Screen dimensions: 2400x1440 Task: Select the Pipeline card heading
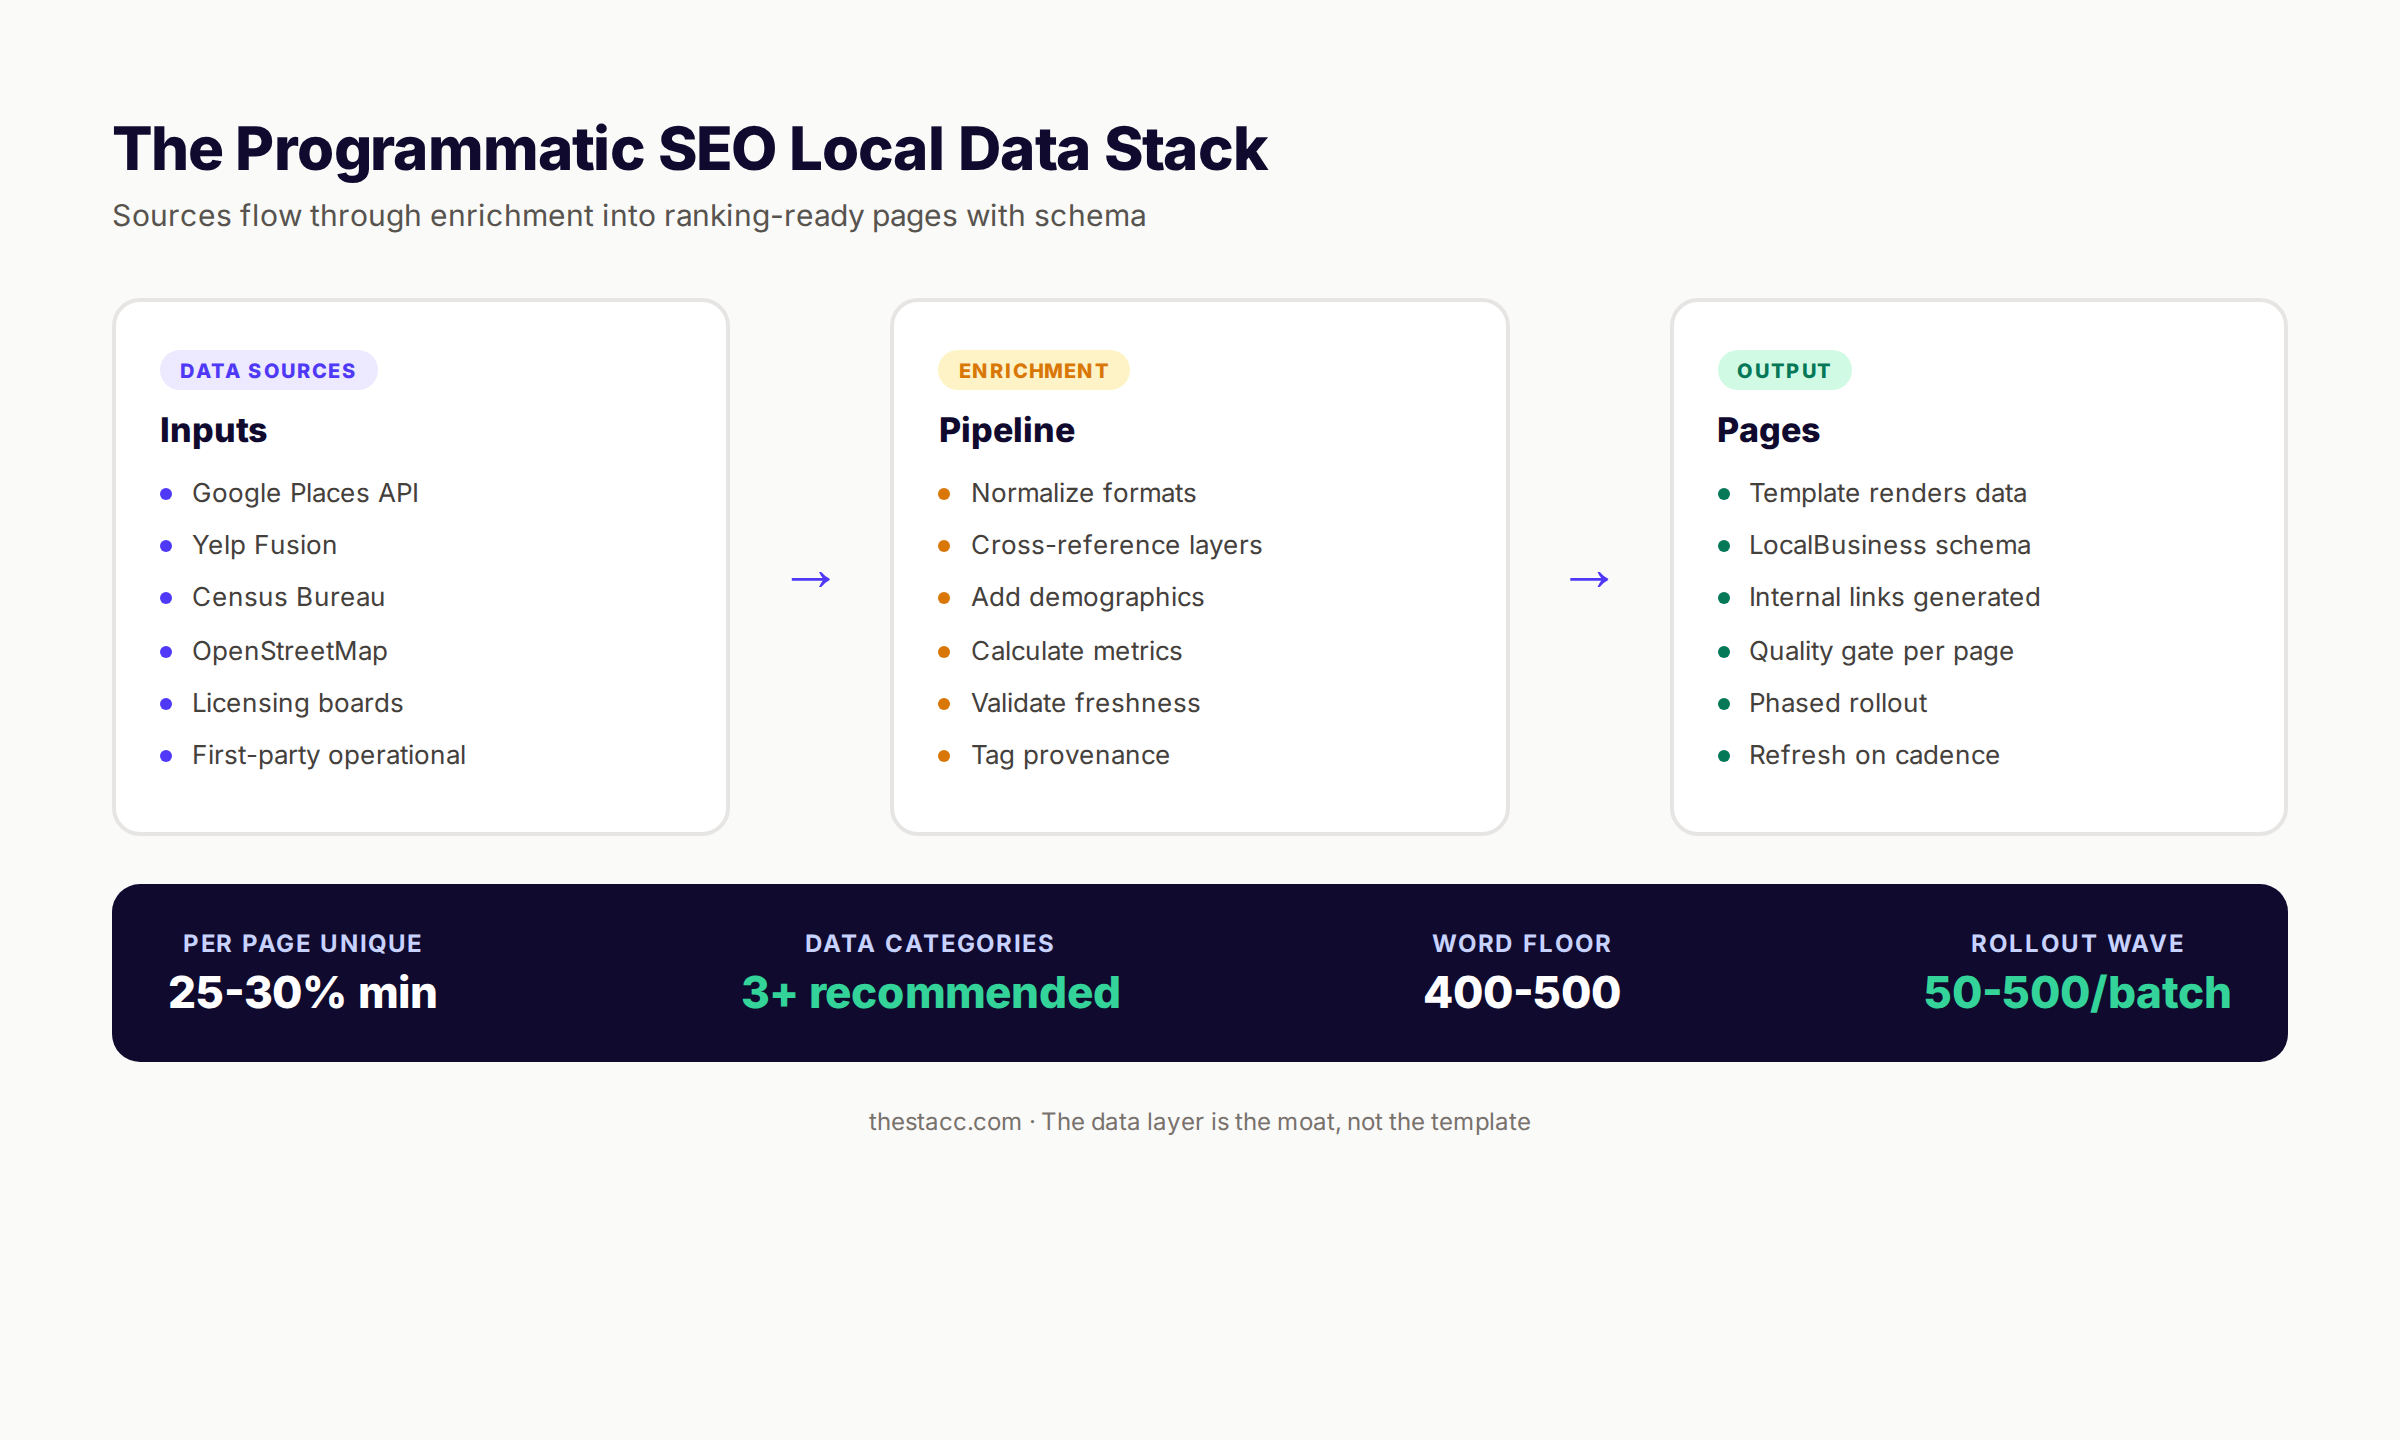pos(1006,430)
